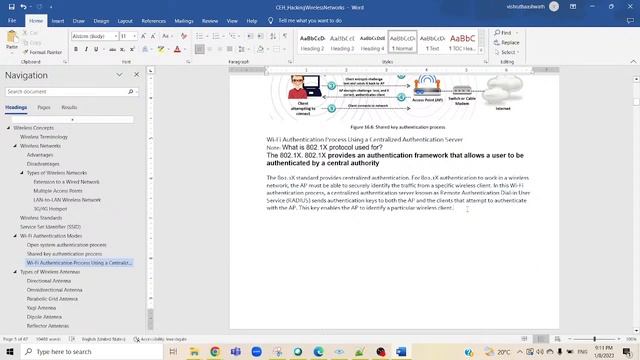
Task: Toggle Justify alignment button
Action: point(230,49)
